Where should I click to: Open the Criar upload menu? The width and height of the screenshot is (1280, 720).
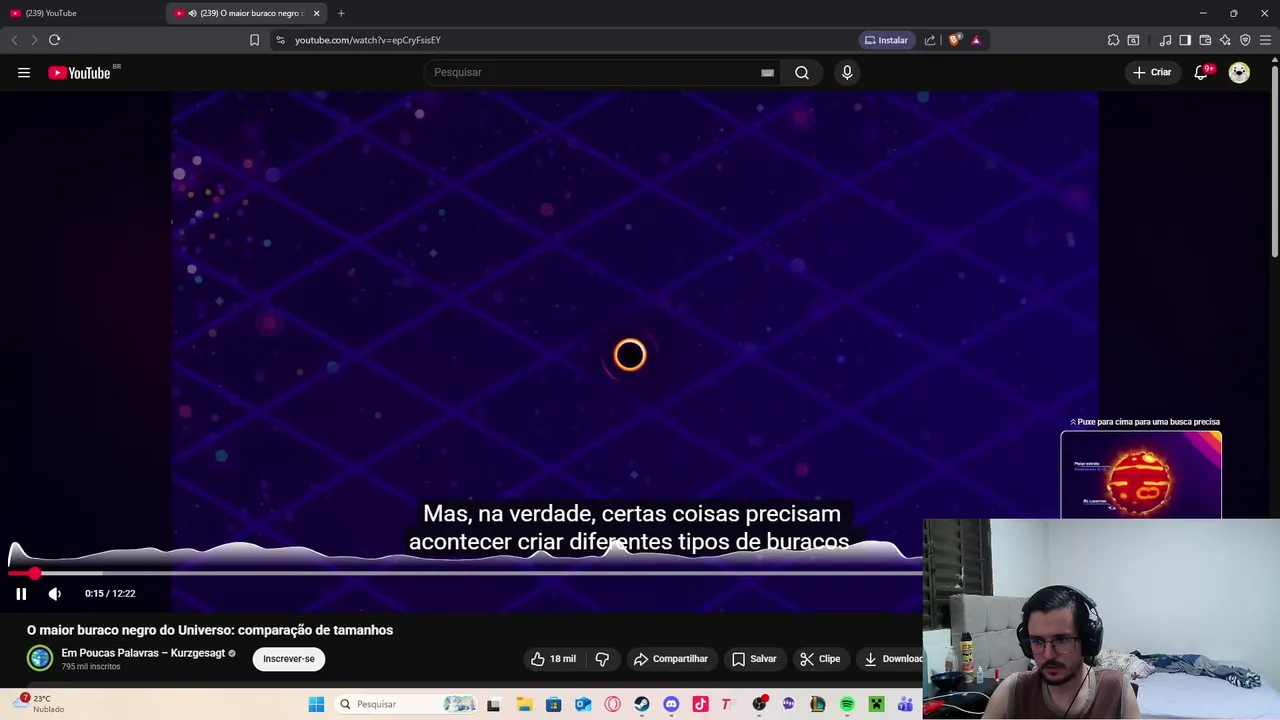point(1152,72)
